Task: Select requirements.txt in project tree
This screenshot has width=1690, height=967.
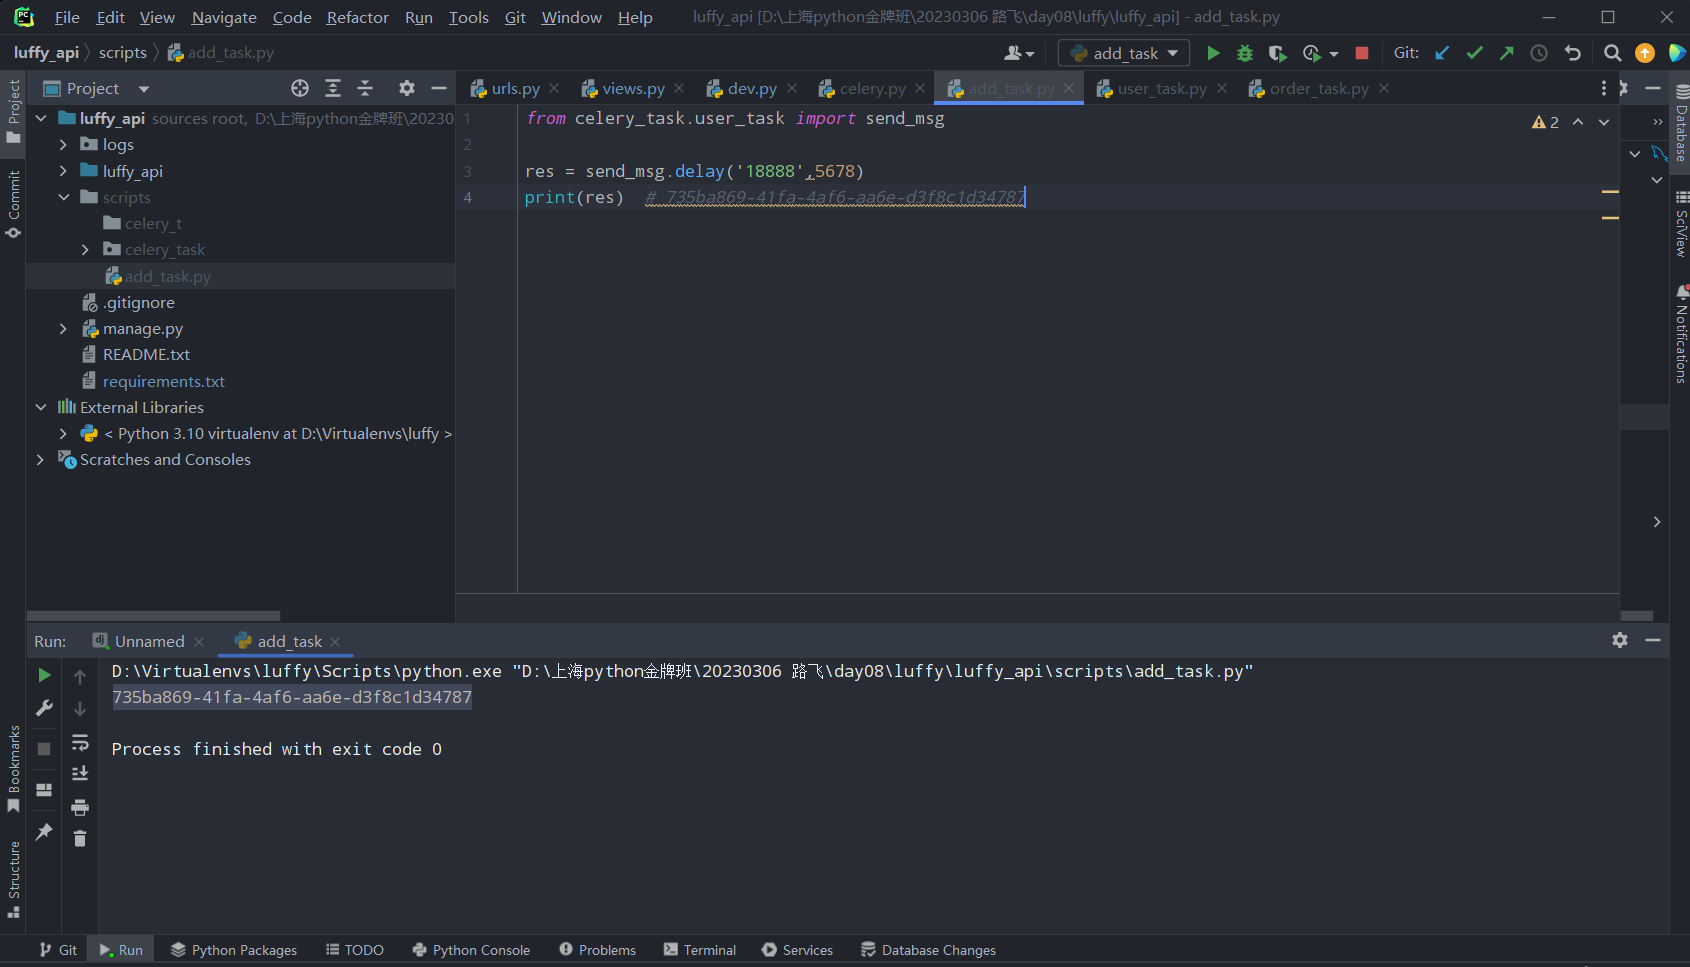Action: coord(163,381)
